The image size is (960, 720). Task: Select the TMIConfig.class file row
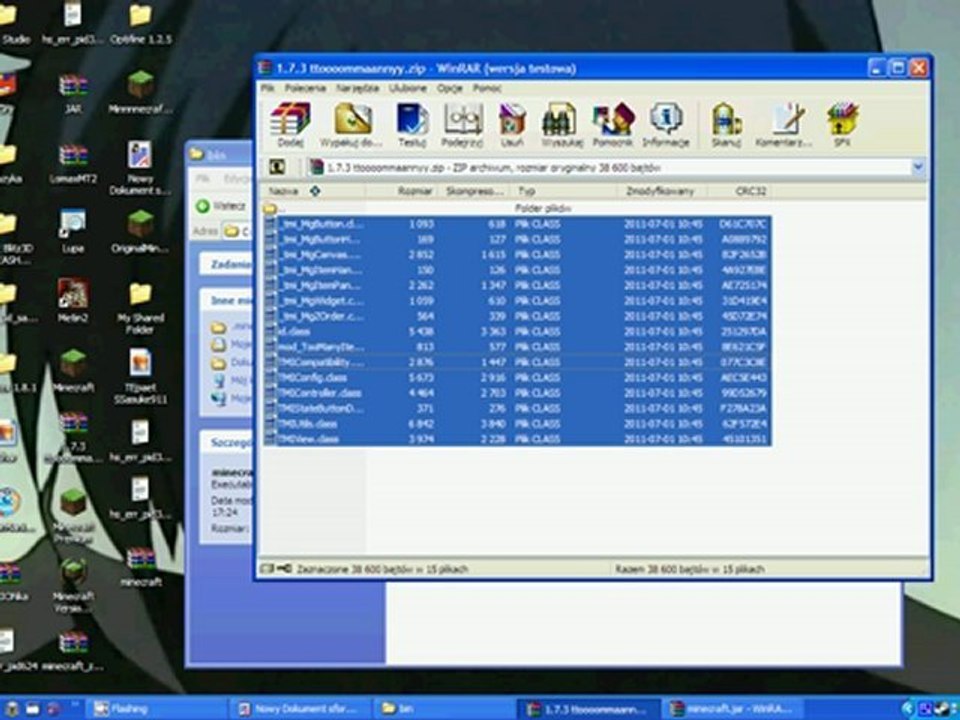click(x=517, y=378)
